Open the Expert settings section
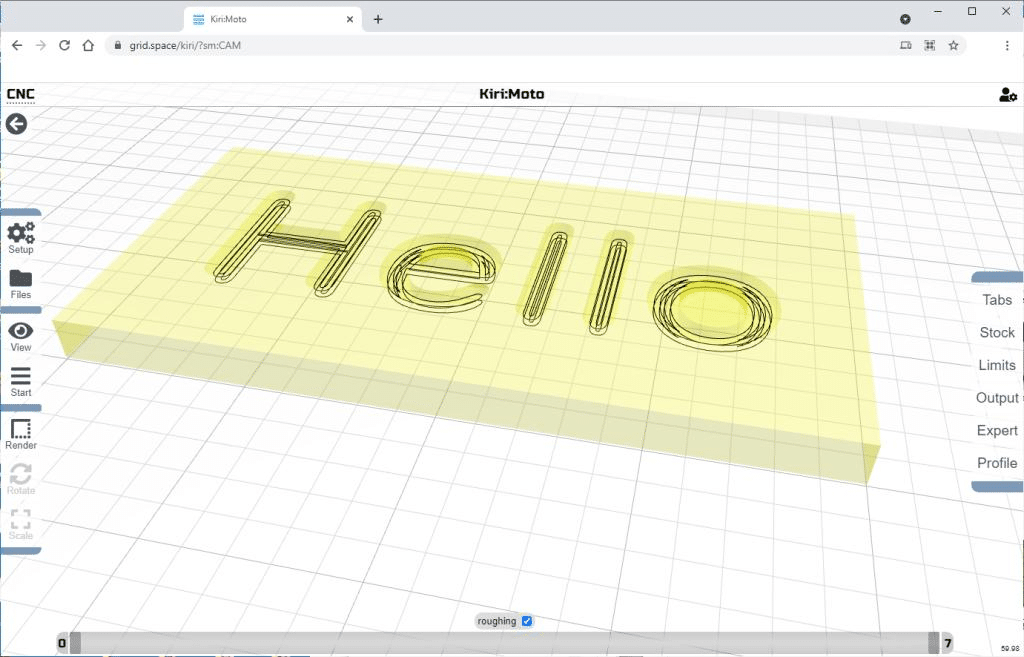This screenshot has height=657, width=1024. click(997, 431)
